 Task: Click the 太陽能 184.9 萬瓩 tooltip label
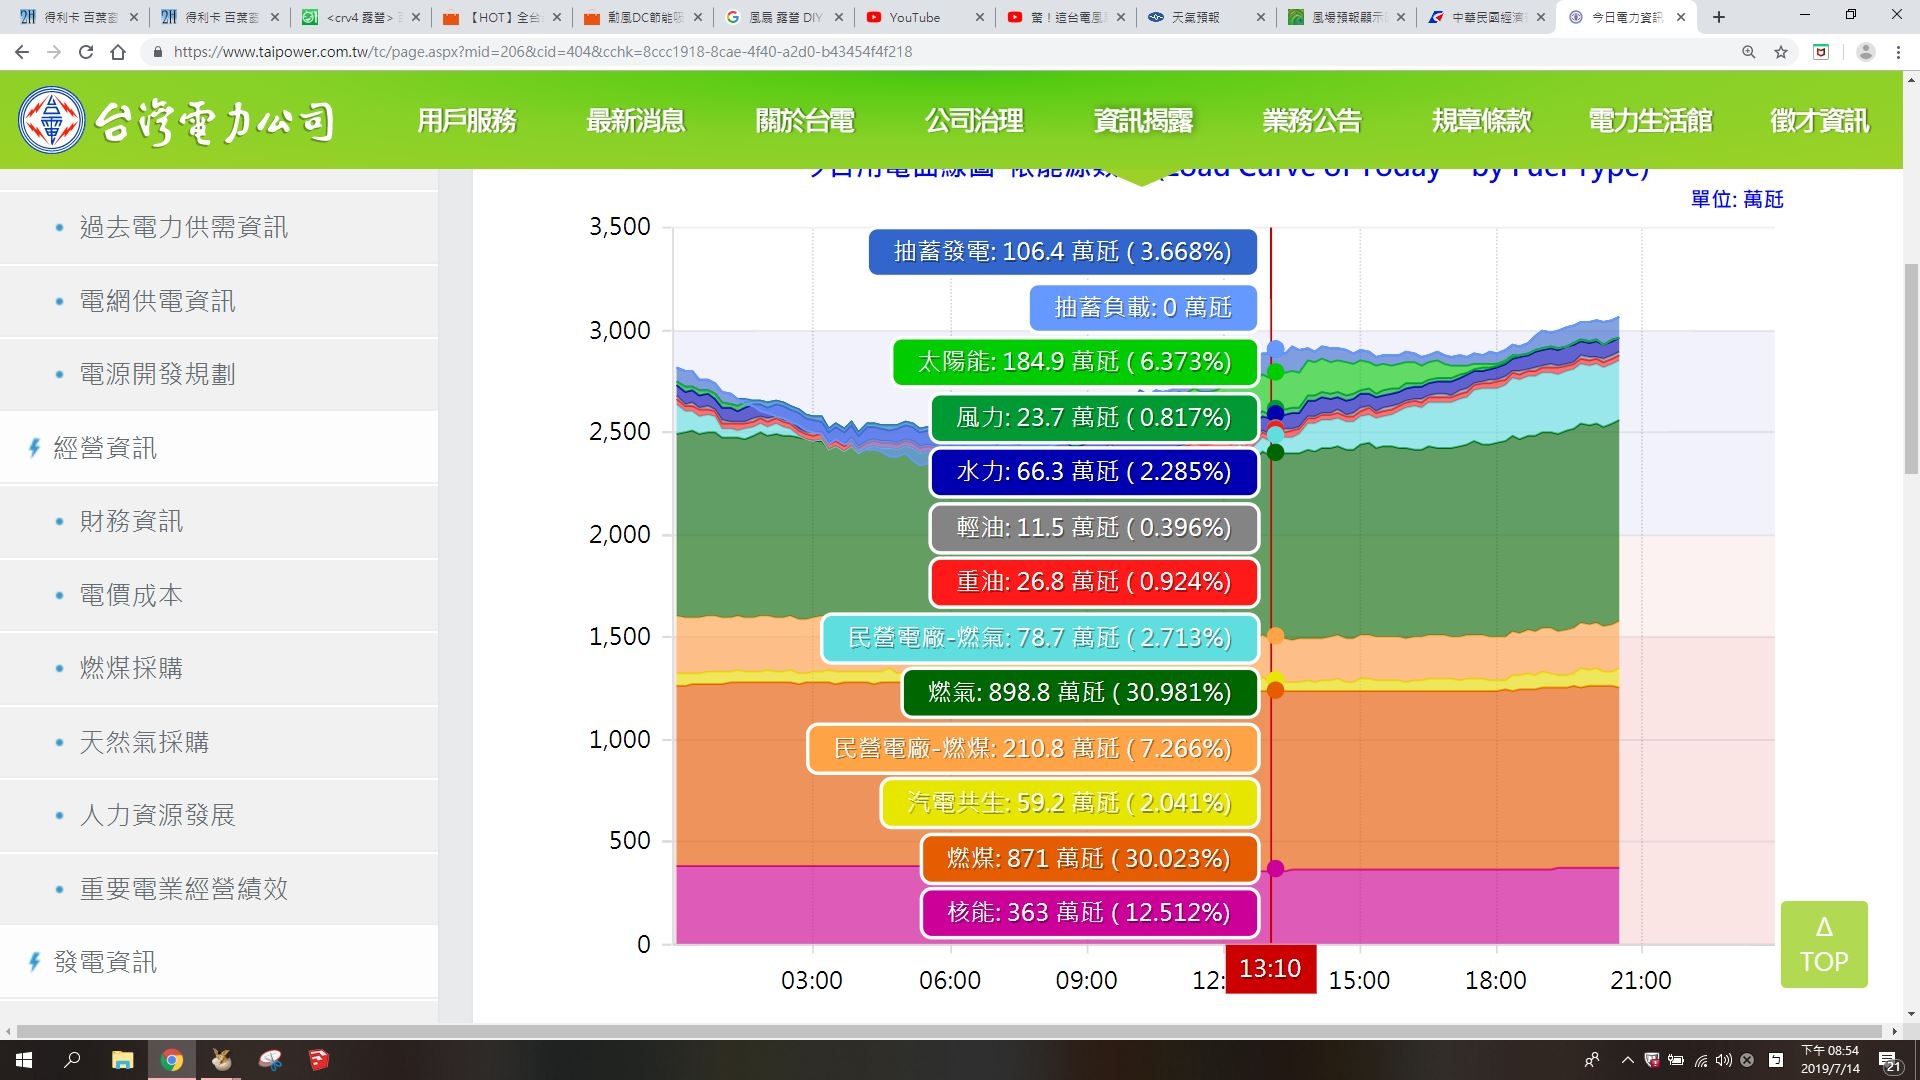pos(1075,362)
